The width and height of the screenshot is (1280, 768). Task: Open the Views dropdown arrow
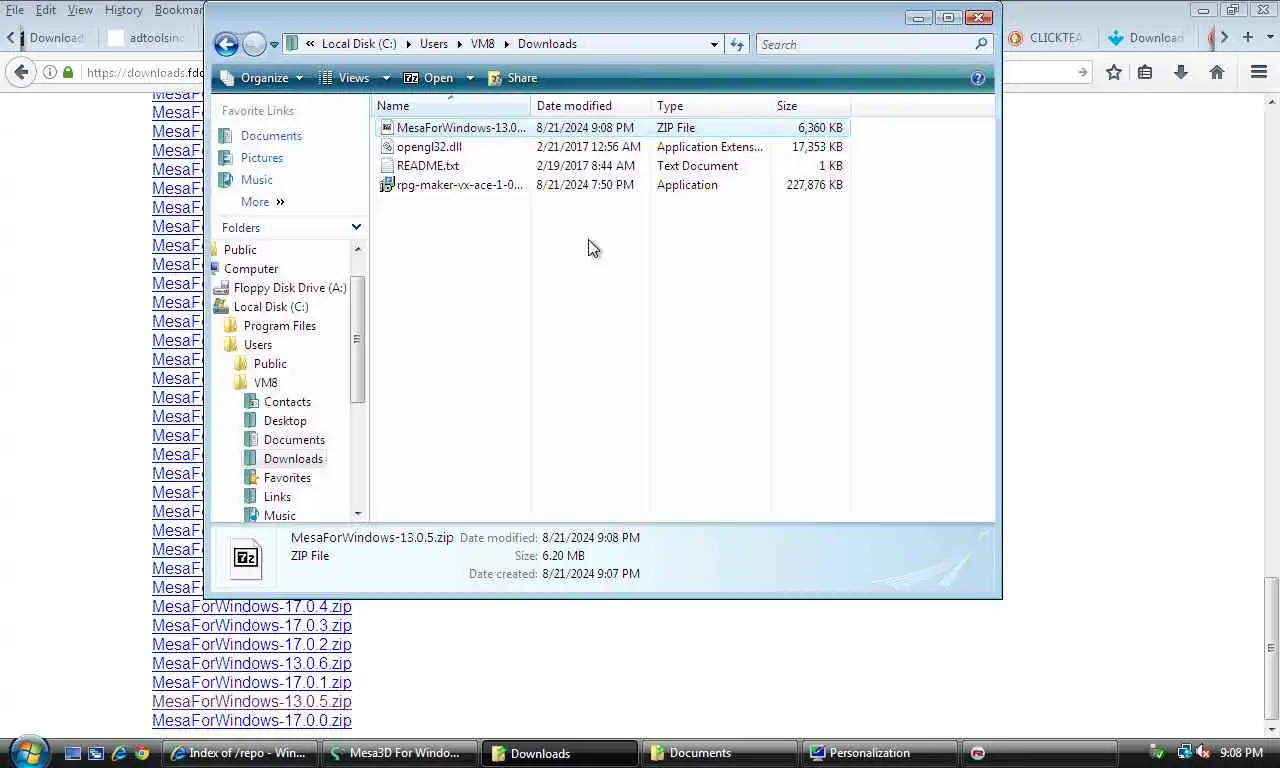point(386,78)
